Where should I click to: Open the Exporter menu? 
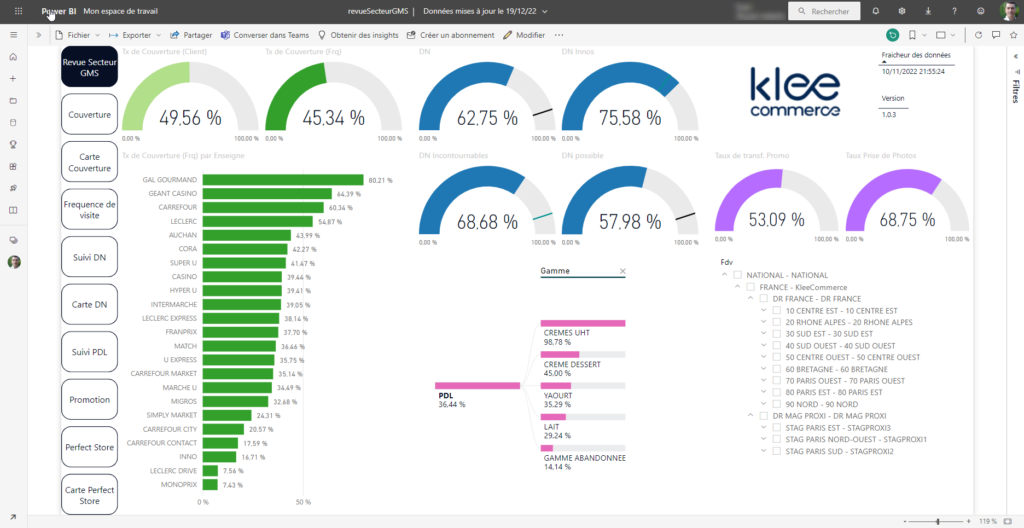(x=134, y=35)
